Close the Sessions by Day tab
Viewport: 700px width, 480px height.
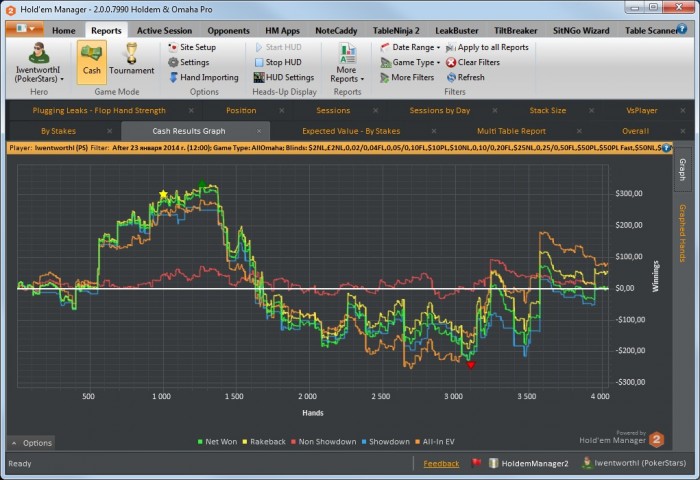click(x=495, y=111)
